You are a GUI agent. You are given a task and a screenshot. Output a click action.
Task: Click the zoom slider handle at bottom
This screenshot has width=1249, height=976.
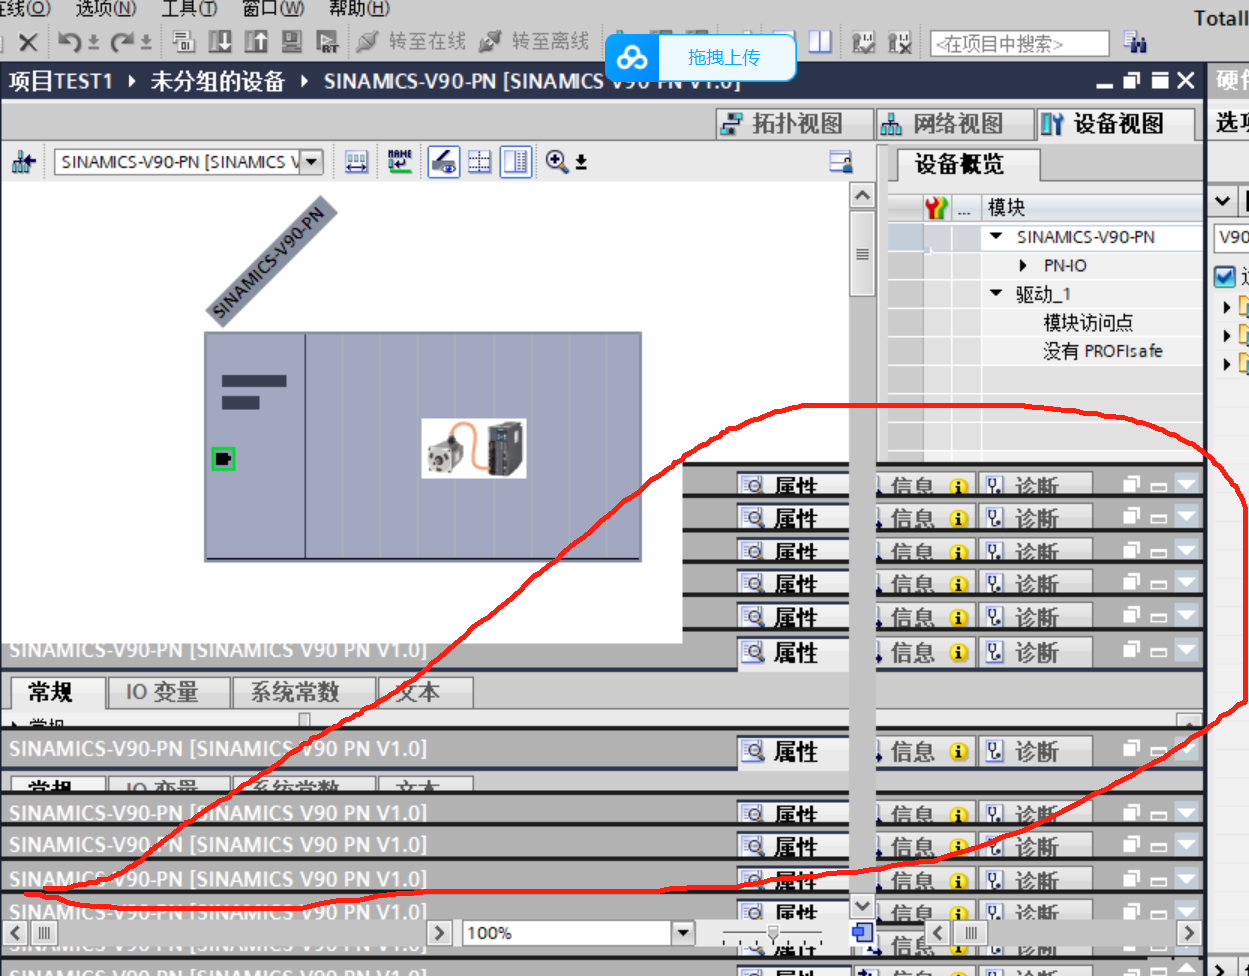pos(772,933)
